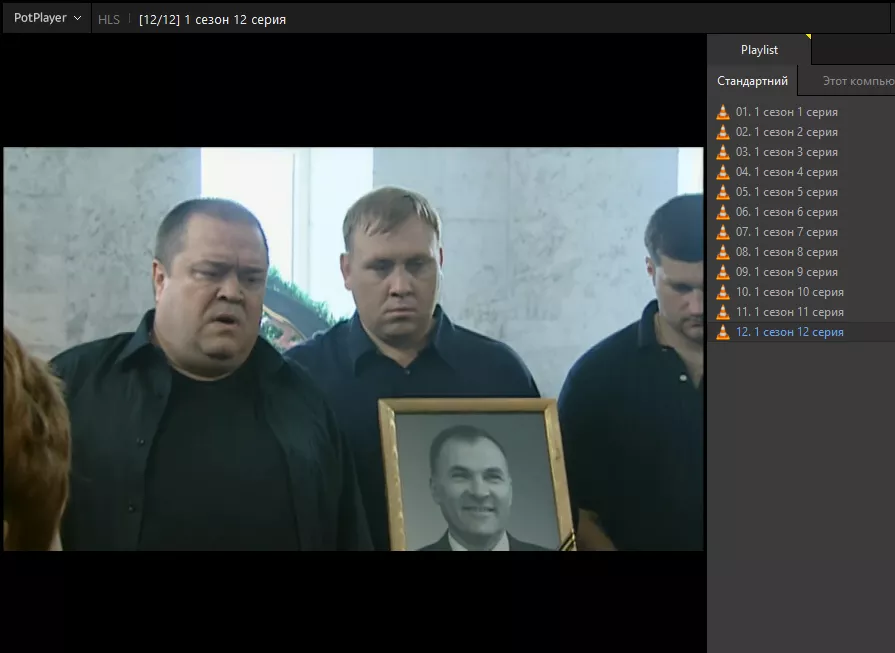Click VLC cone icon for 12 серия

coord(723,332)
